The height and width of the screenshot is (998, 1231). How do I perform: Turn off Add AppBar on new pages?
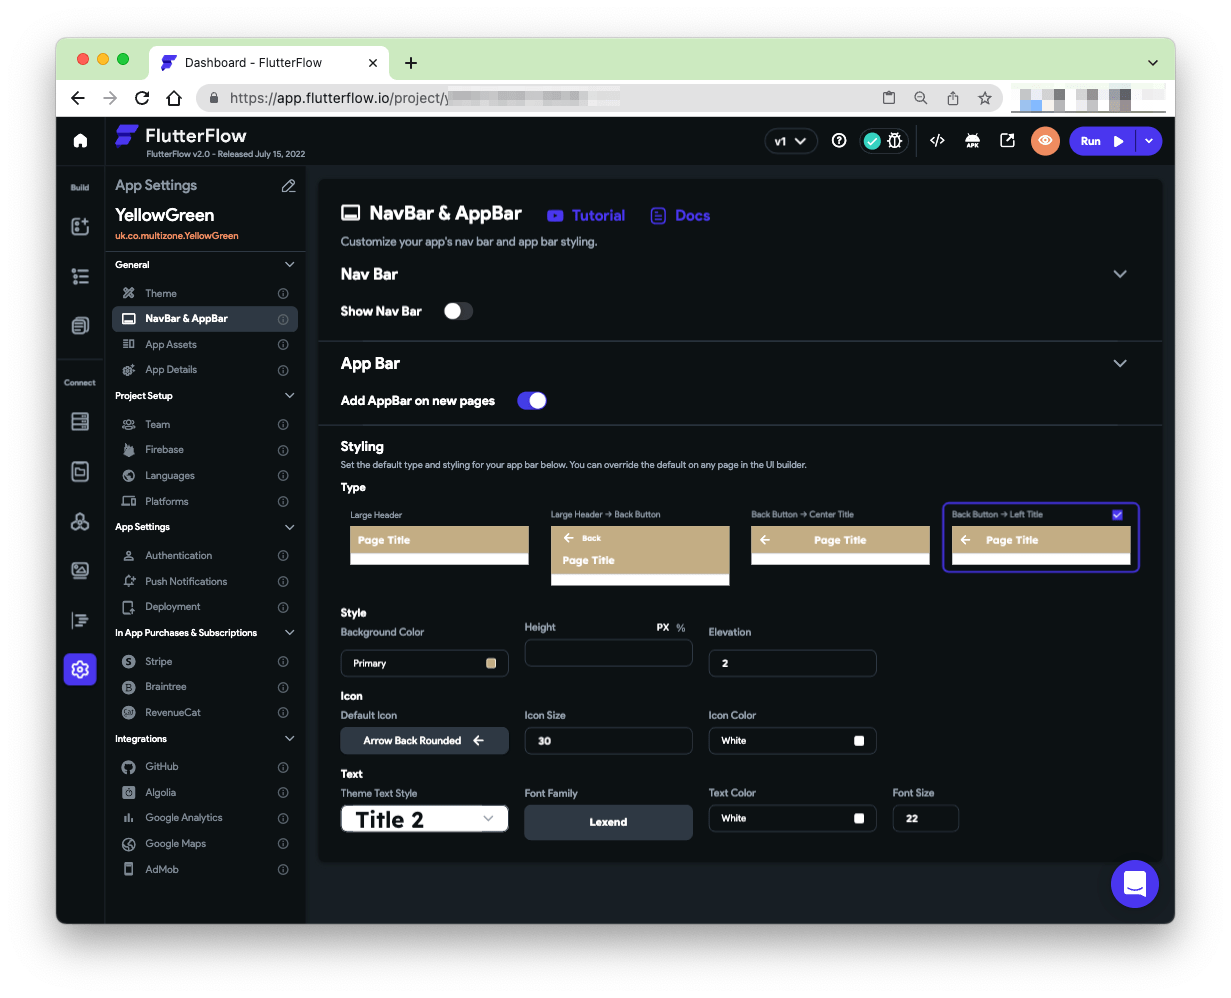pyautogui.click(x=532, y=399)
